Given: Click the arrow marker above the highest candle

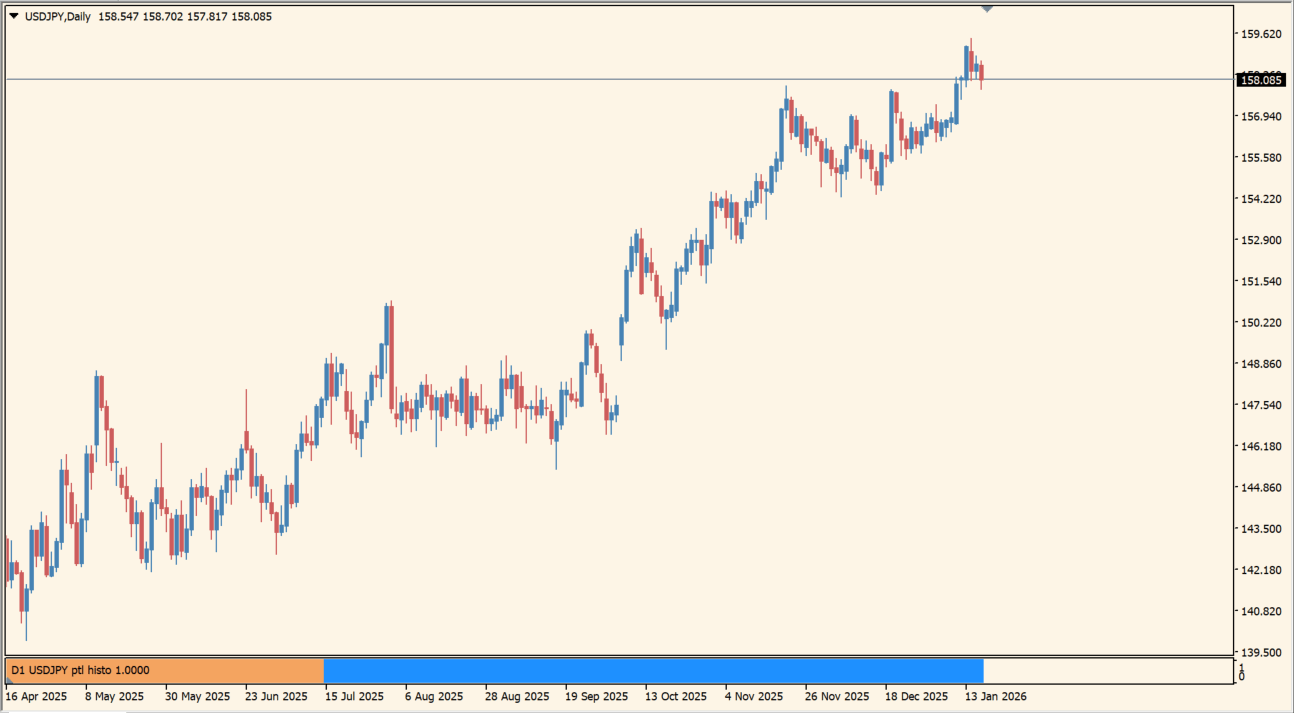Looking at the screenshot, I should click(989, 8).
